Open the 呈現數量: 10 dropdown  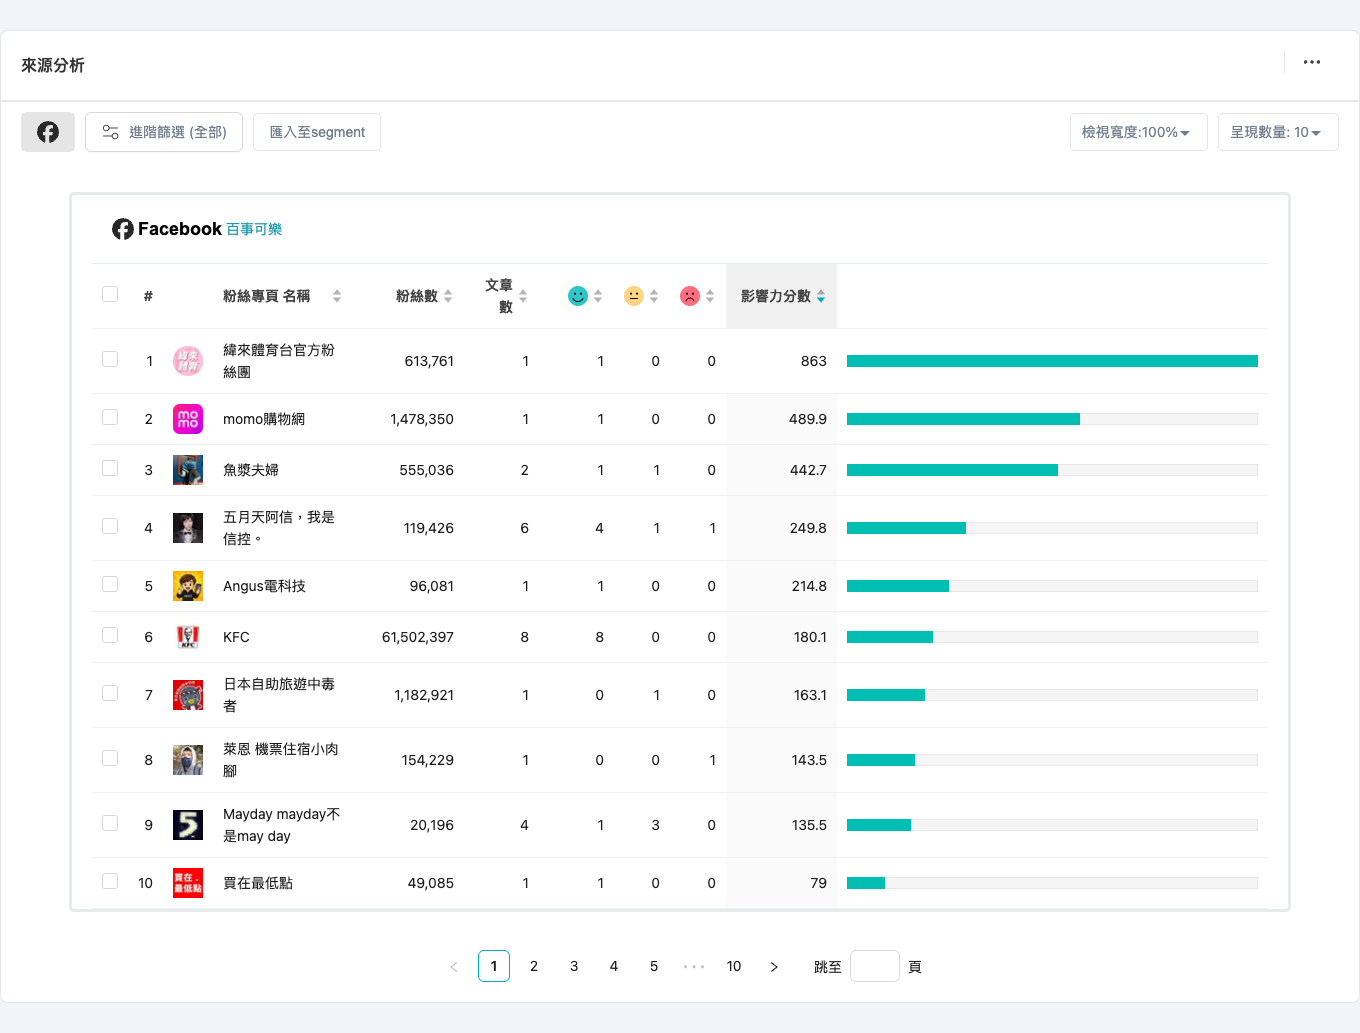(x=1278, y=132)
